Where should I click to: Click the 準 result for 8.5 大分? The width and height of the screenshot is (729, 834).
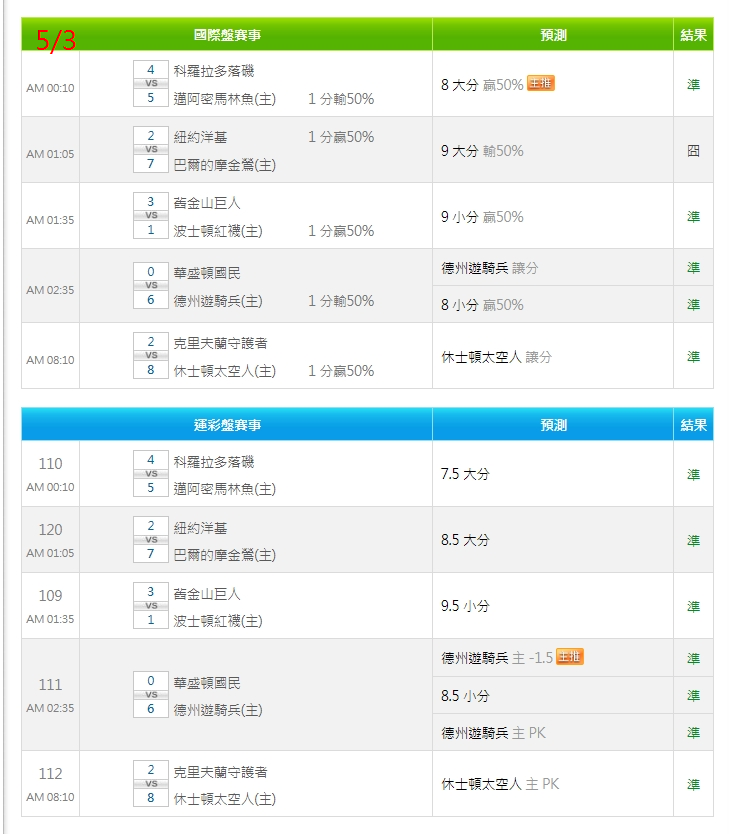click(693, 540)
